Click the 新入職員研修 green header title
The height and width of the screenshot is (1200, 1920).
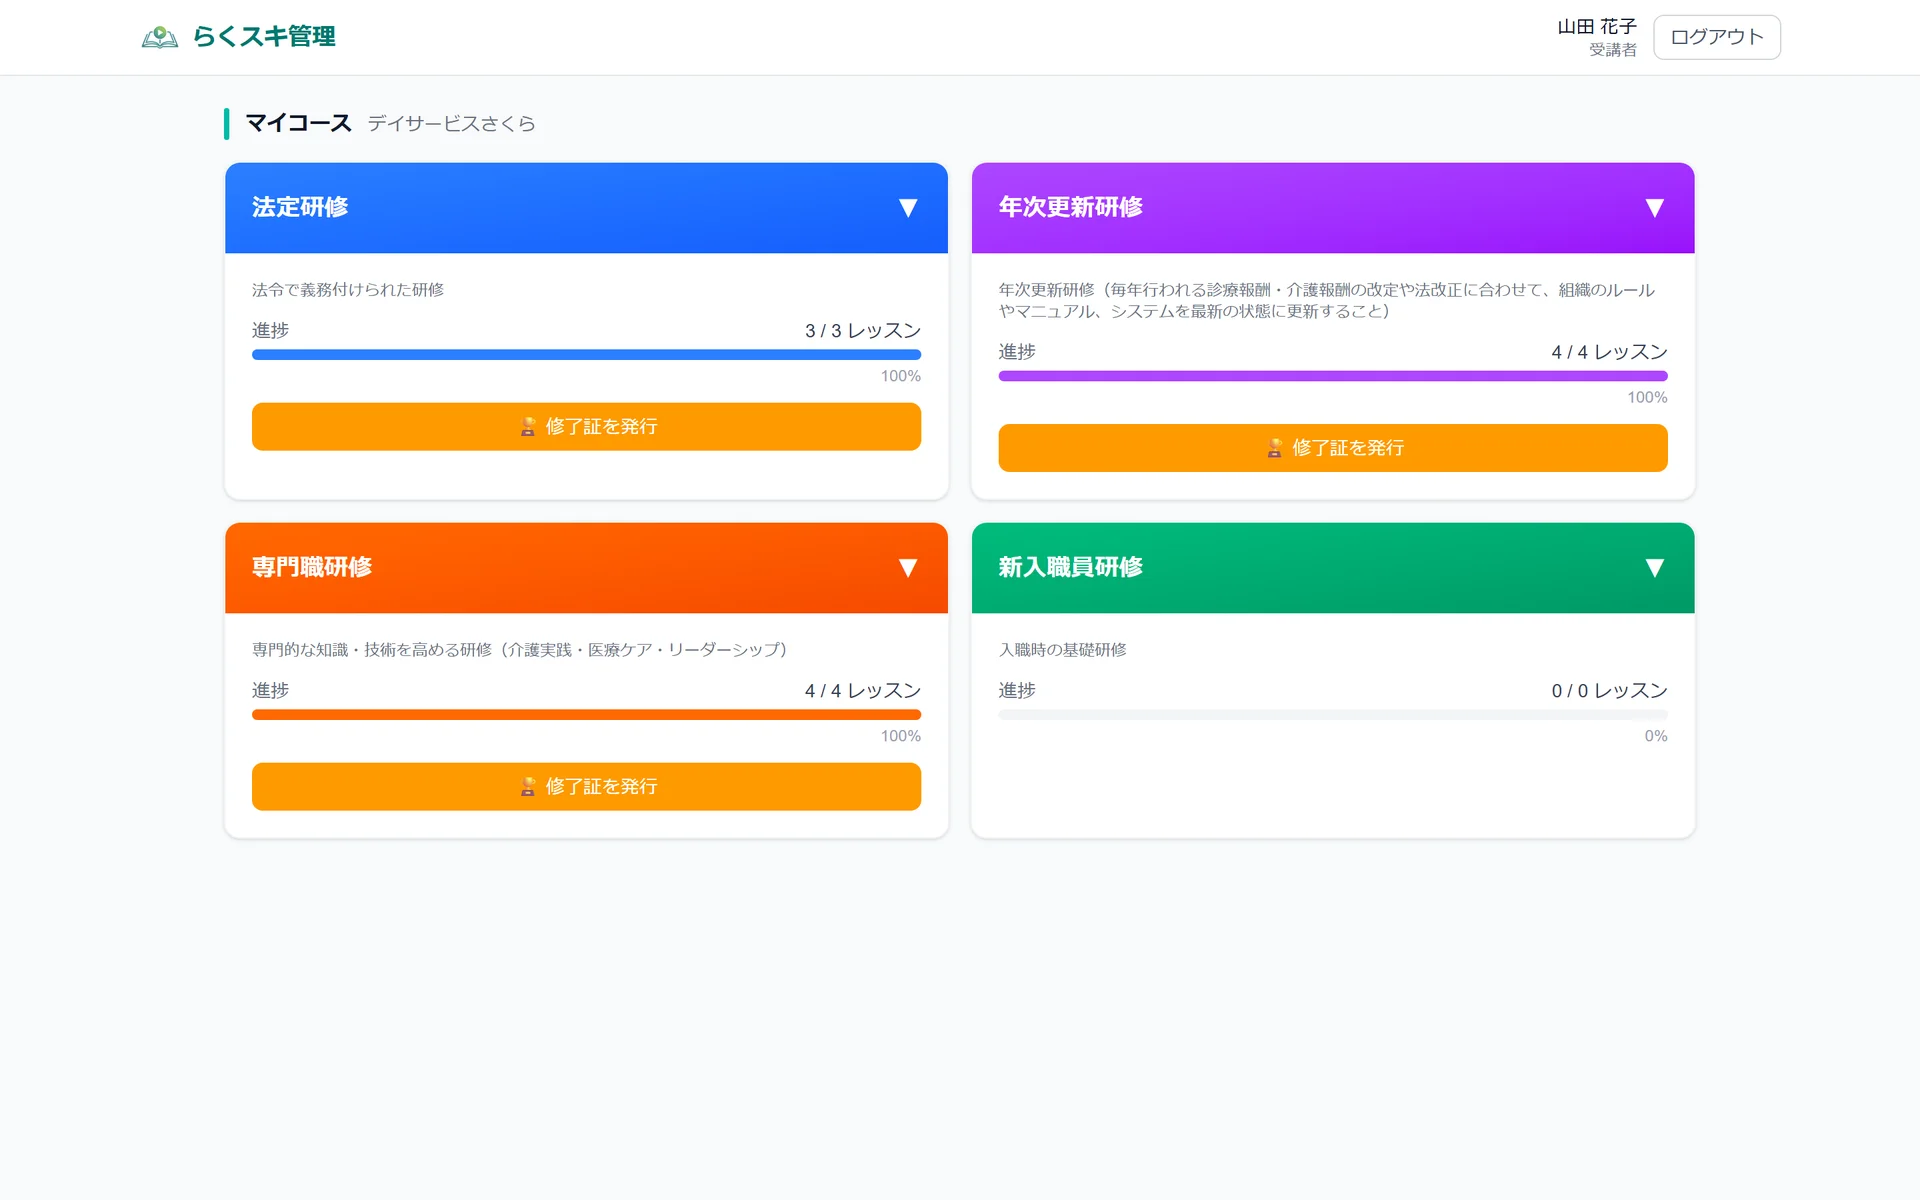pyautogui.click(x=1070, y=567)
